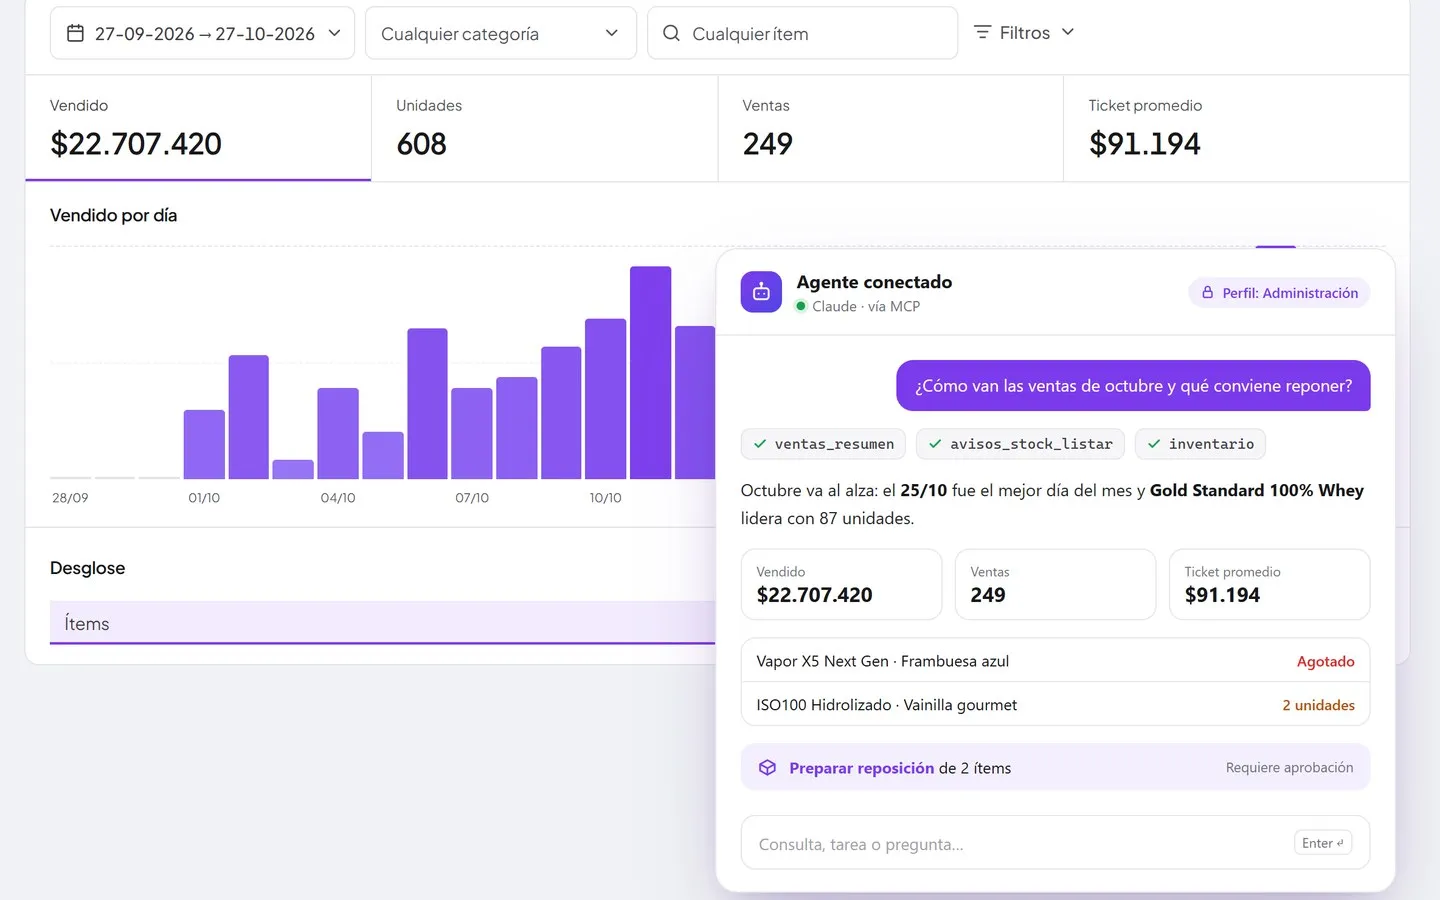Select the Vapor X5 Next Gen row
The image size is (1440, 900).
point(1055,661)
